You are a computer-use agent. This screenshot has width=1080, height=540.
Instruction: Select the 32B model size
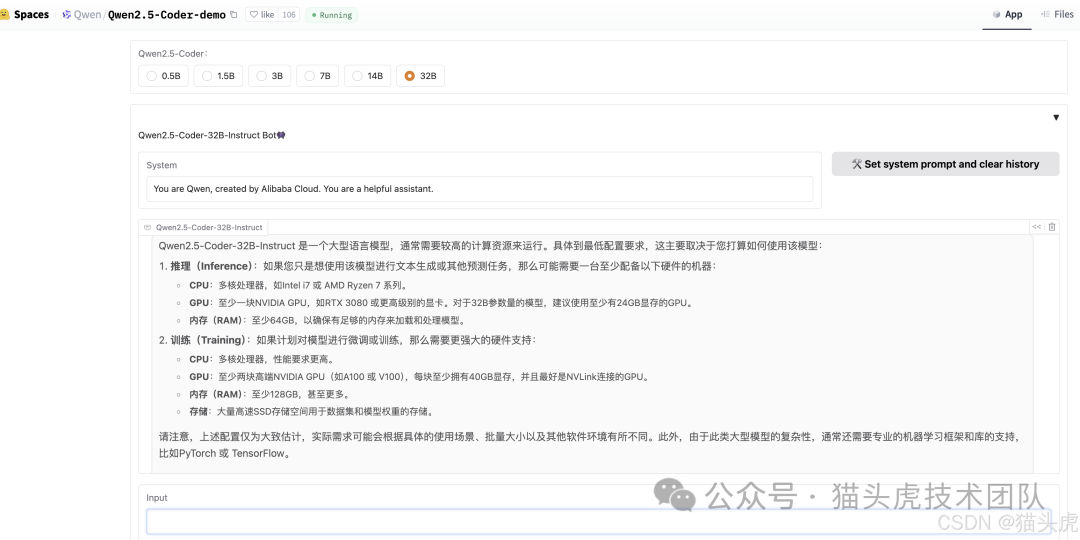pos(420,76)
